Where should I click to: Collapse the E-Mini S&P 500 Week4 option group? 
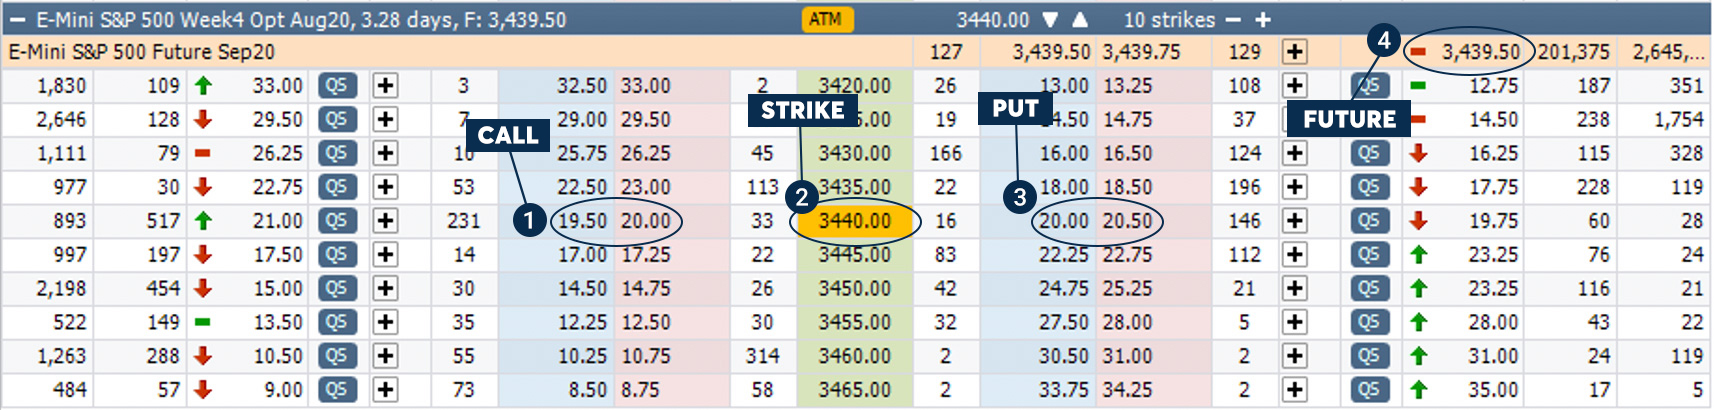coord(17,20)
